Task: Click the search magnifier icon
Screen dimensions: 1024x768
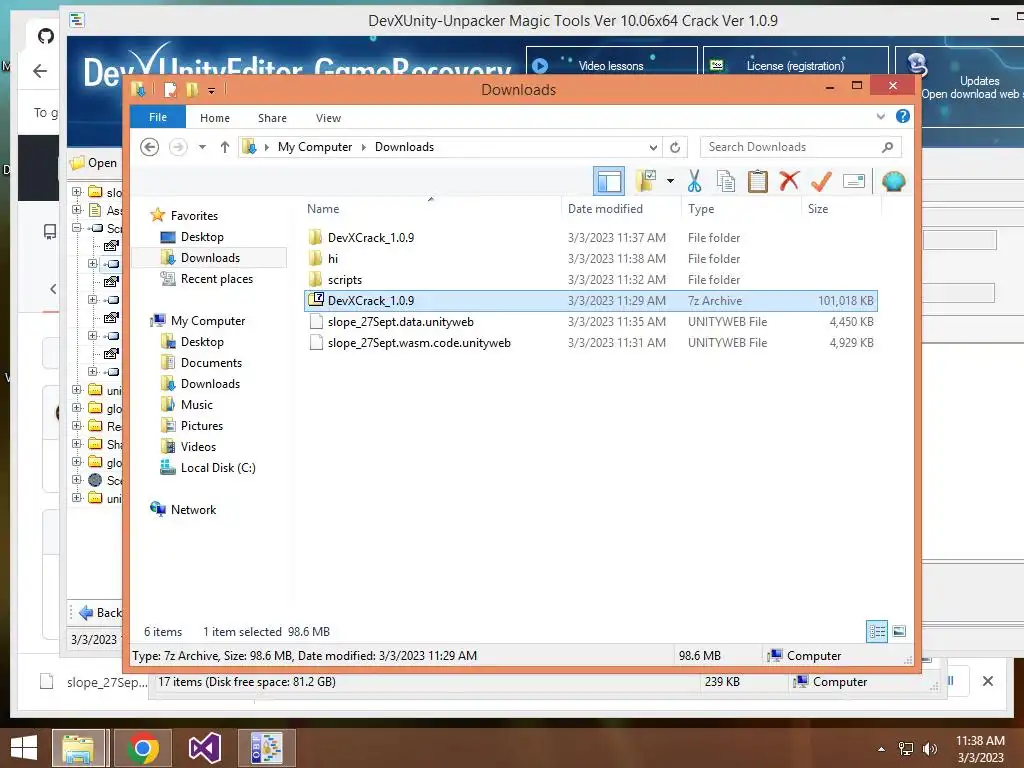Action: (x=887, y=147)
